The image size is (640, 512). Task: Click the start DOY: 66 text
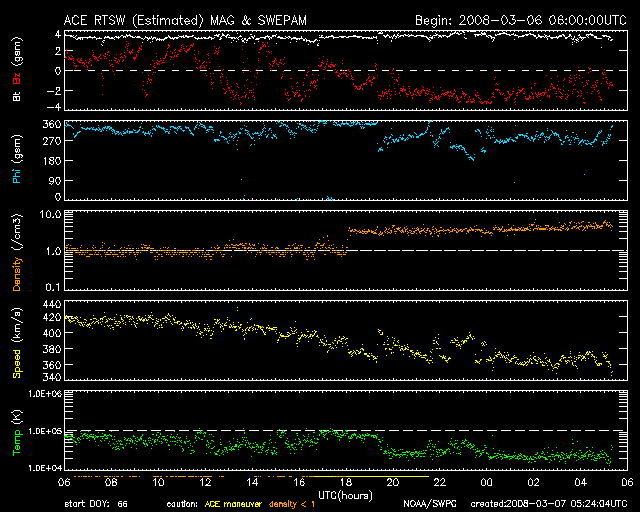96,504
